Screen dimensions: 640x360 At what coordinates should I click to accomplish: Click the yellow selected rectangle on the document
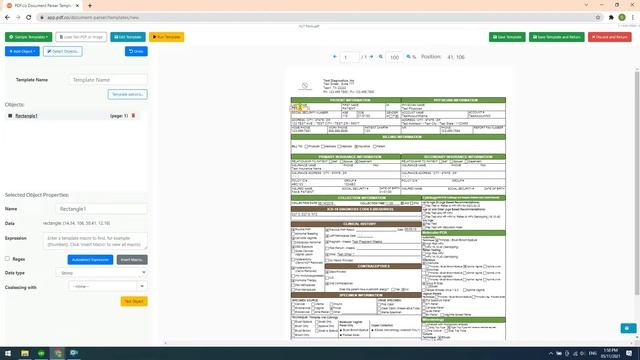(x=299, y=108)
